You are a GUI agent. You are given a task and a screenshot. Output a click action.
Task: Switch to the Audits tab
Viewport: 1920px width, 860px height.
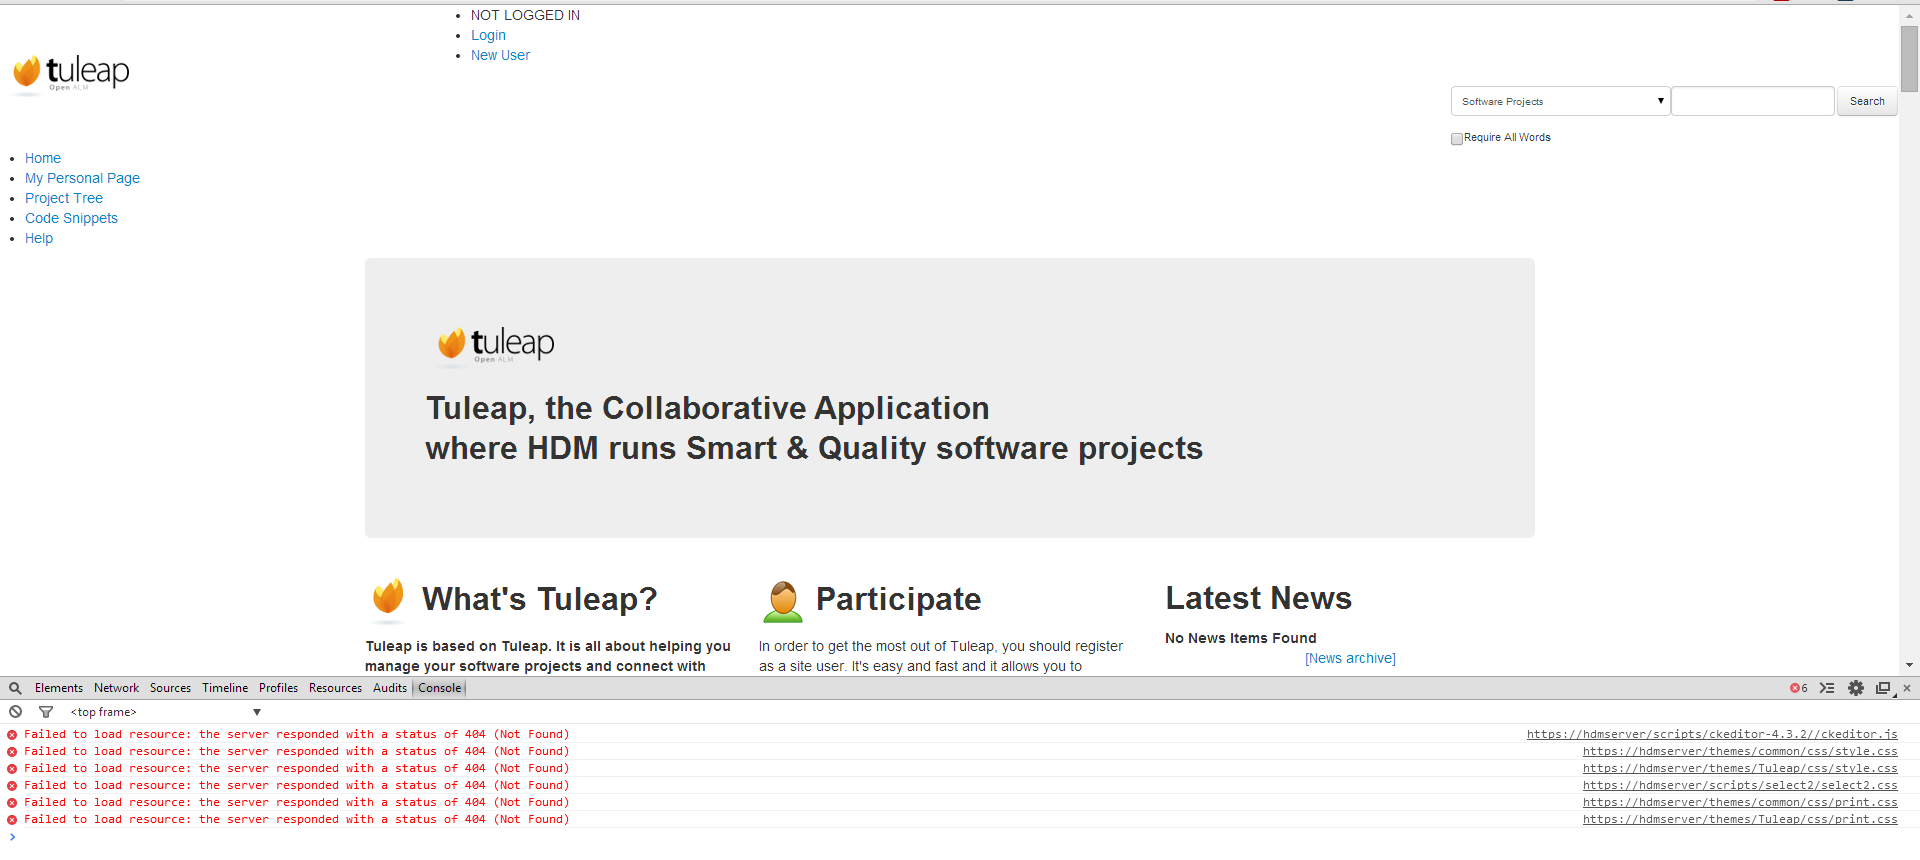tap(390, 688)
